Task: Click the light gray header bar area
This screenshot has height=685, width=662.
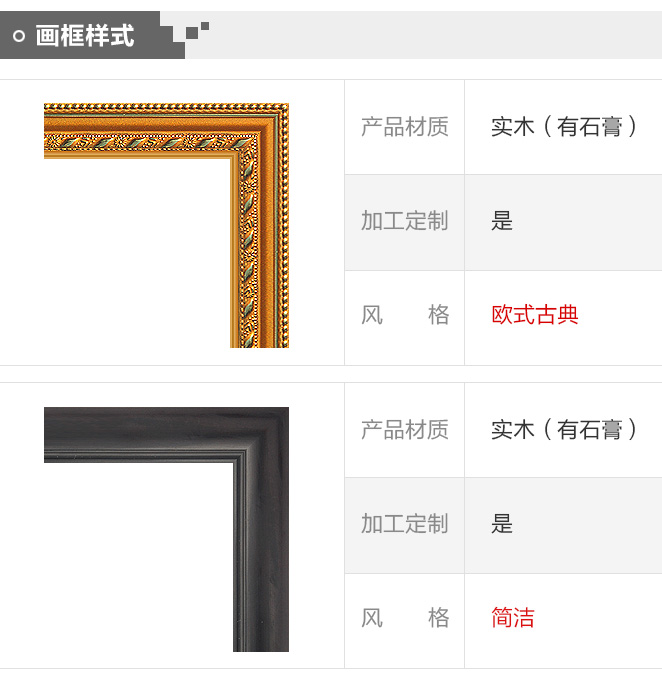Action: pos(435,35)
